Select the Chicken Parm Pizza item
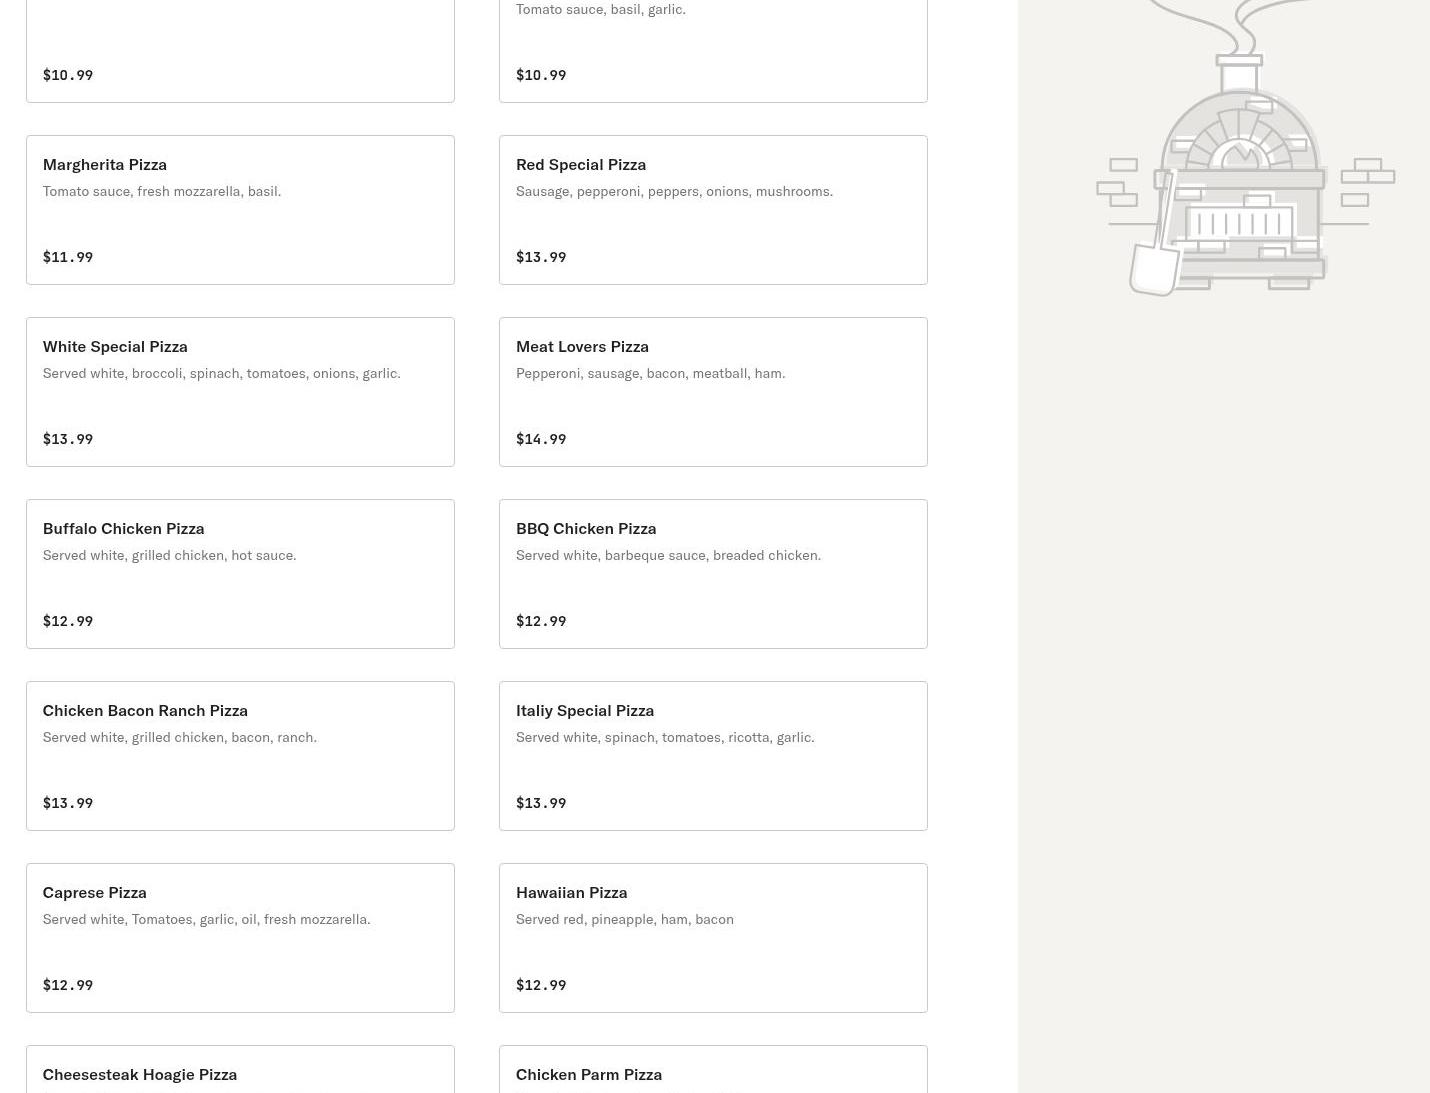Image resolution: width=1430 pixels, height=1093 pixels. [x=713, y=1069]
